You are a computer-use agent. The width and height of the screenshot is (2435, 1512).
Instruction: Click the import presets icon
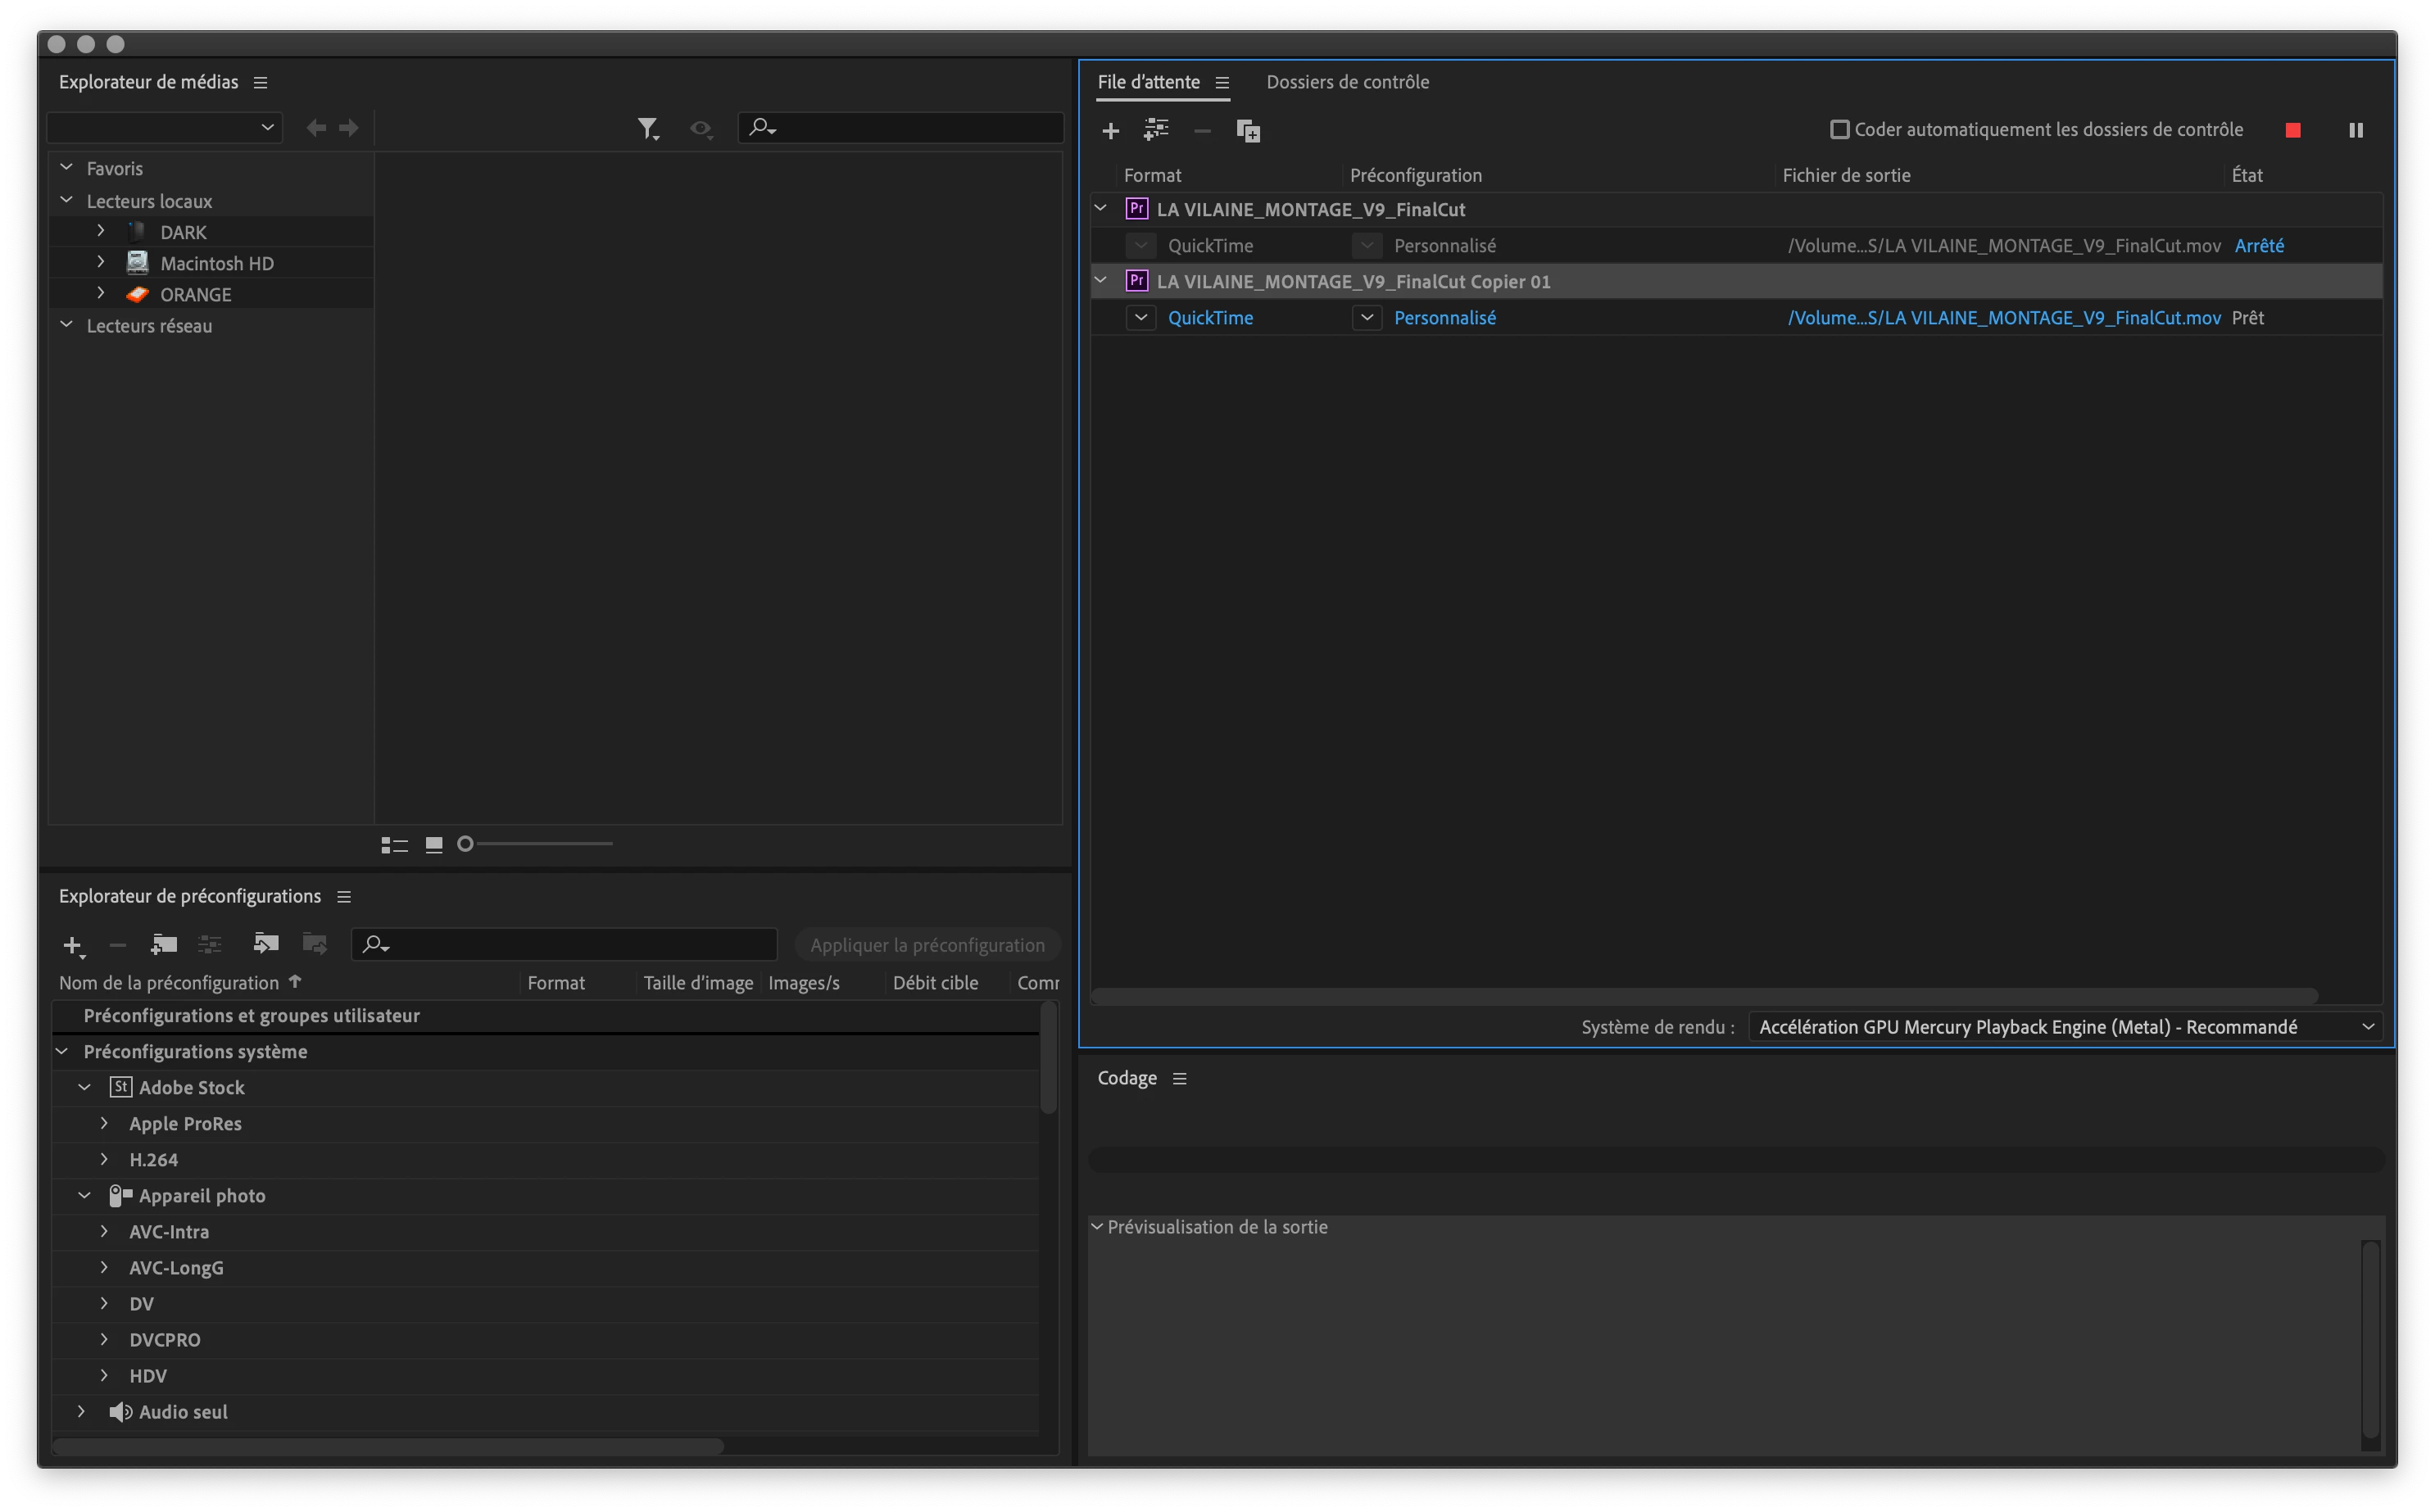click(265, 943)
